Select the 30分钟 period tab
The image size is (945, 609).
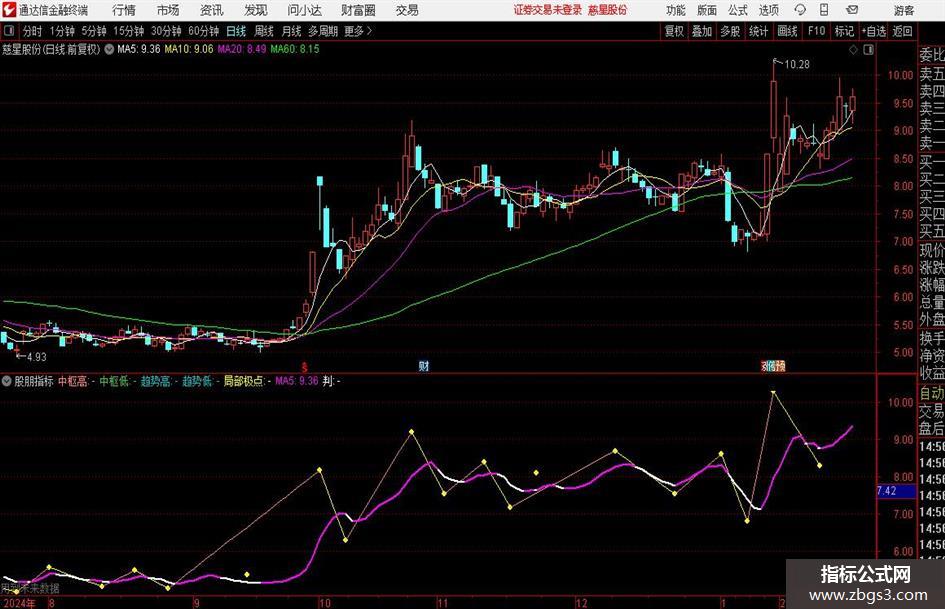(x=166, y=31)
